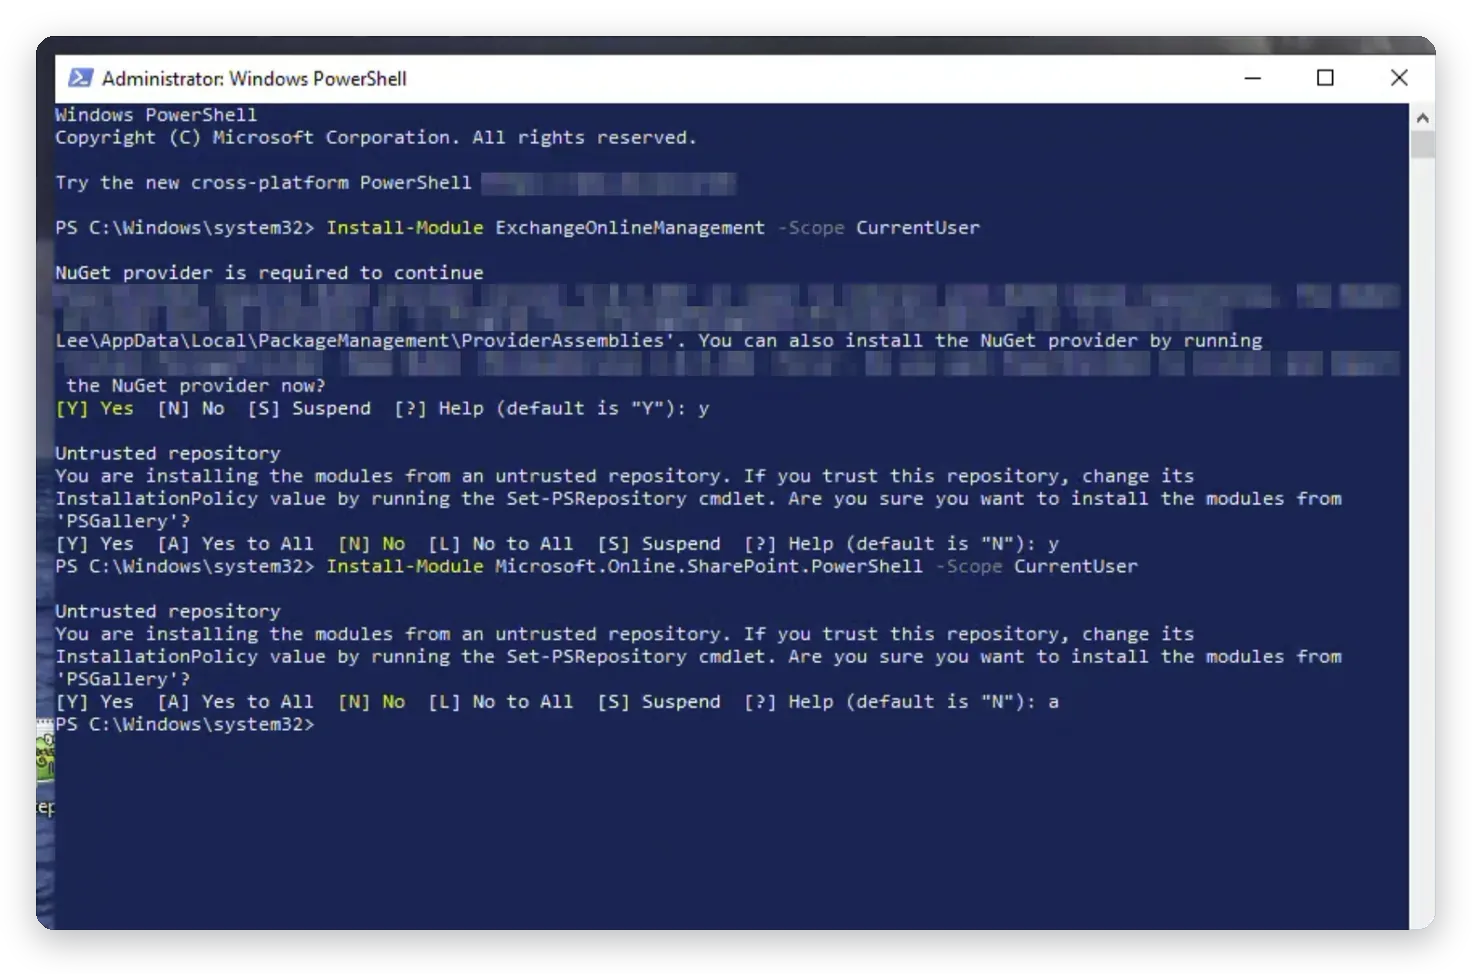Screen dimensions: 1472x974
Task: Minimize the PowerShell window
Action: (x=1252, y=78)
